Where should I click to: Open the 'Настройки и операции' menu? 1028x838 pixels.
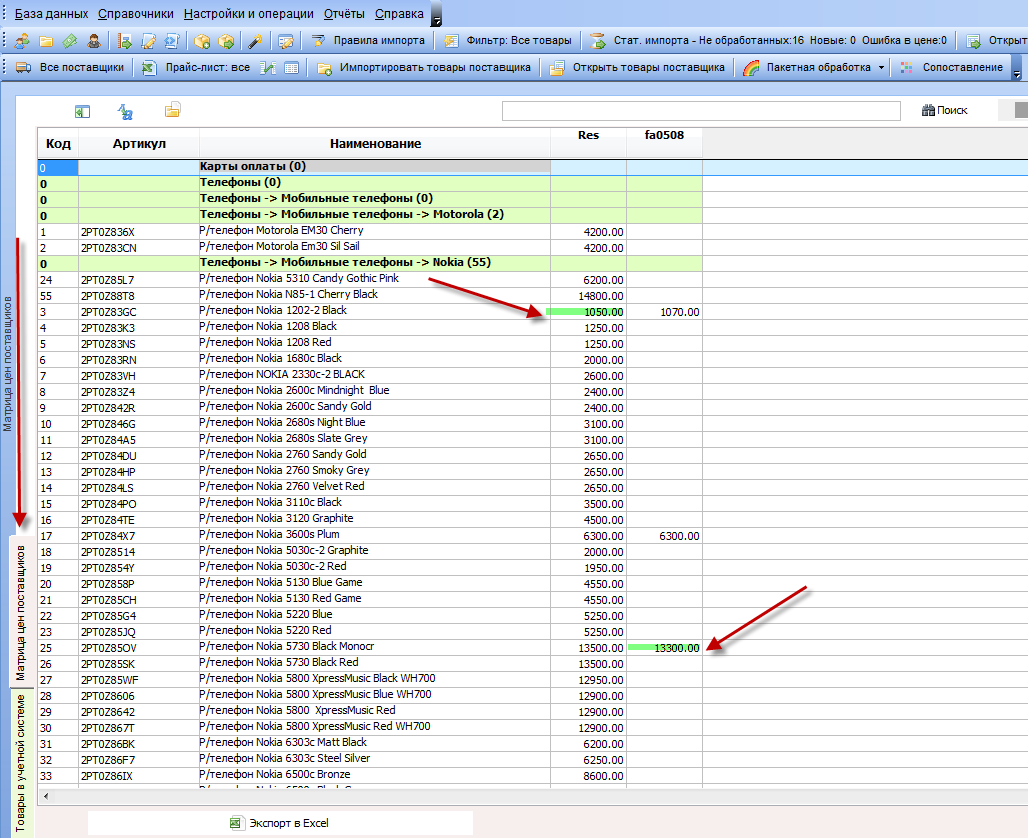(248, 14)
